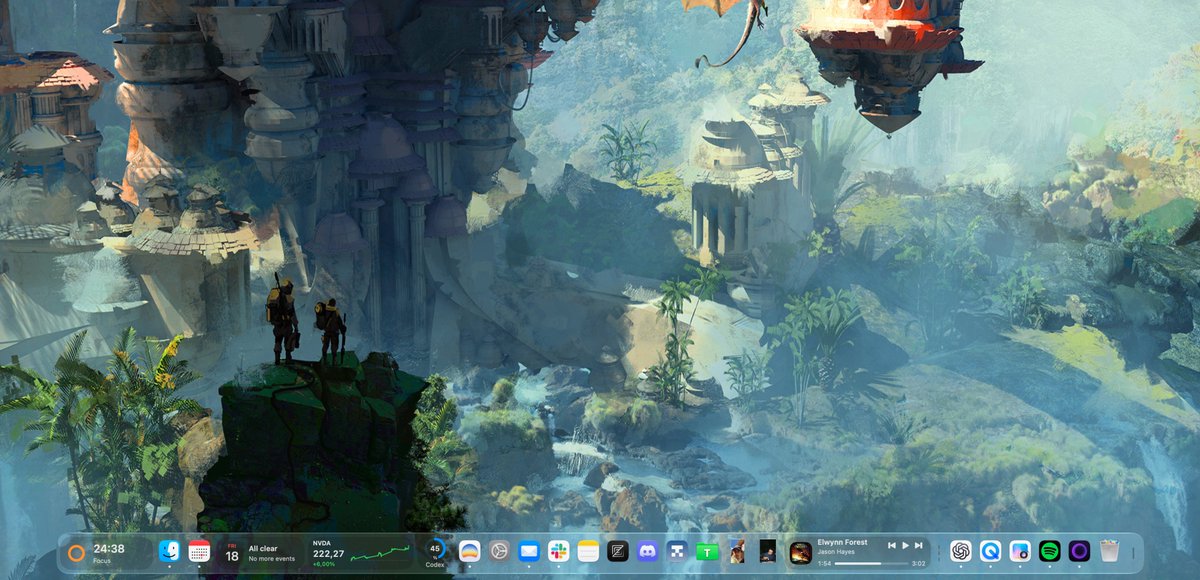Screen dimensions: 1200x580
Task: Click the 'All clear' events text
Action: [263, 548]
